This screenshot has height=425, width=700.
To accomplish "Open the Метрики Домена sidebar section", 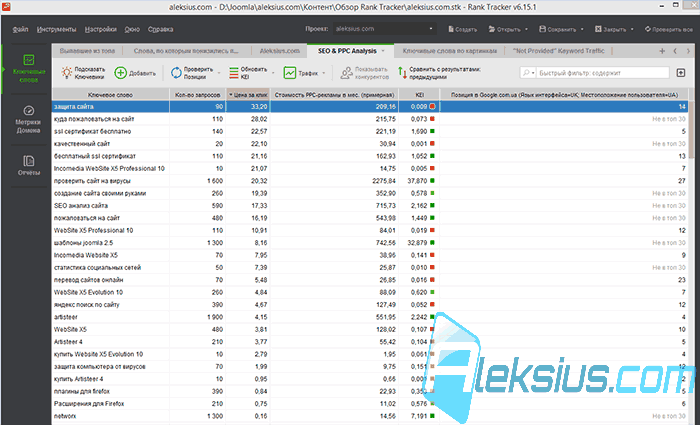I will tap(29, 120).
